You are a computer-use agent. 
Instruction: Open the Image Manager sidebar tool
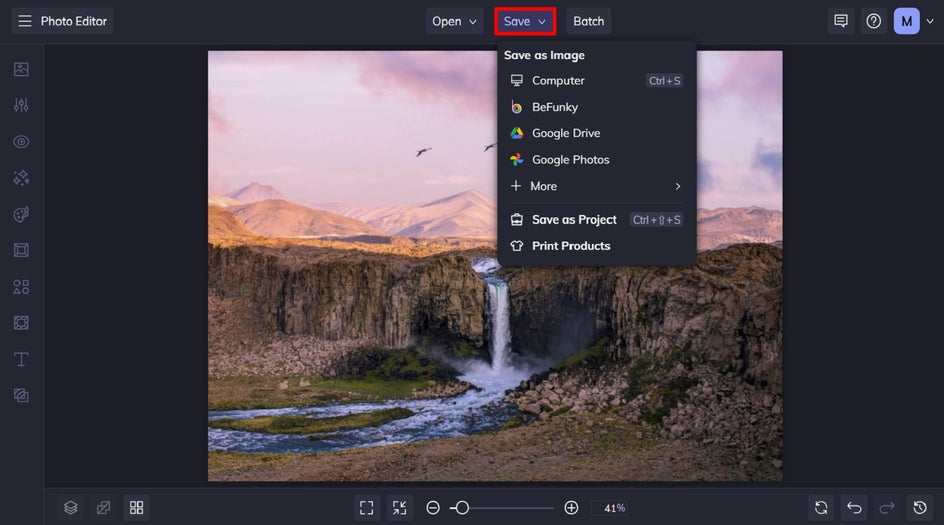tap(21, 69)
